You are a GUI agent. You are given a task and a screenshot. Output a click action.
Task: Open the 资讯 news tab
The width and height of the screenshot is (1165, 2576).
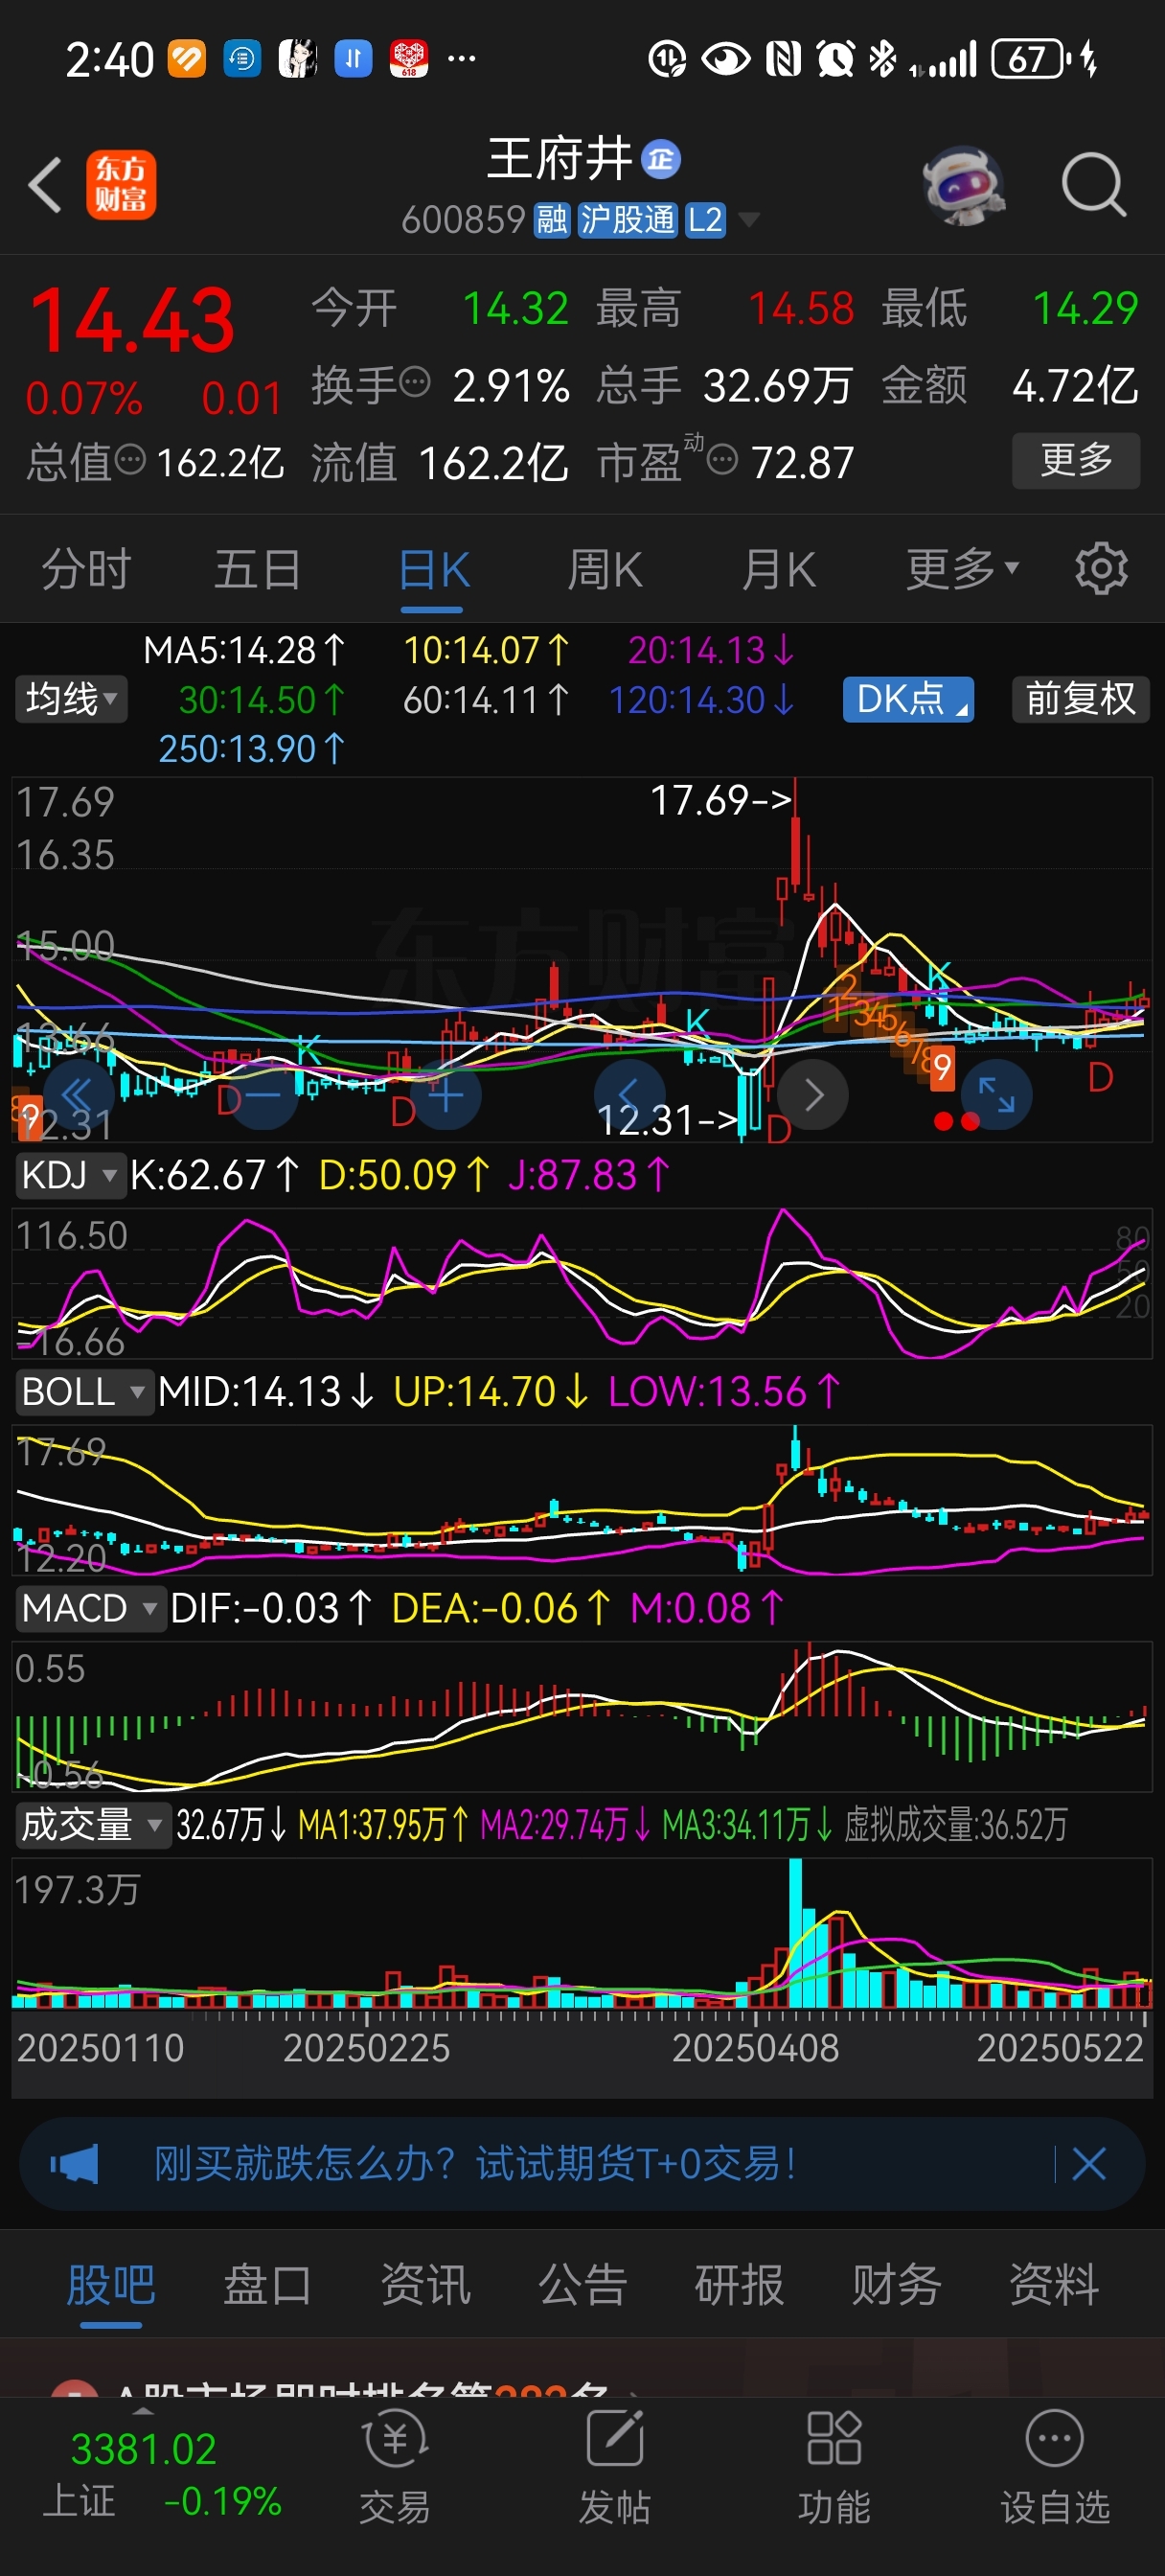point(425,2285)
